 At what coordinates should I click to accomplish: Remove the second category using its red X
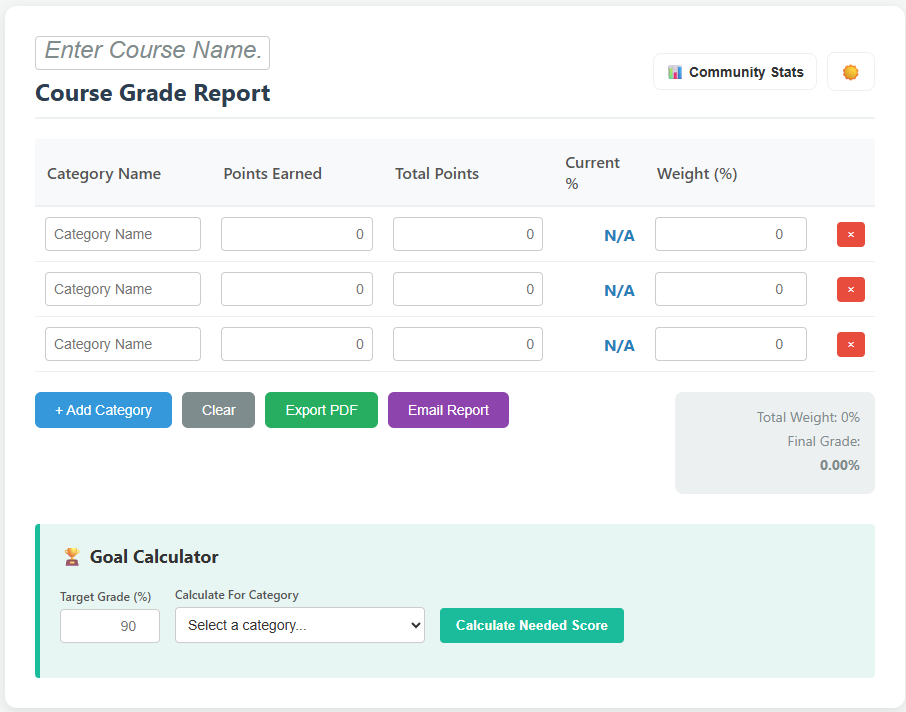850,289
